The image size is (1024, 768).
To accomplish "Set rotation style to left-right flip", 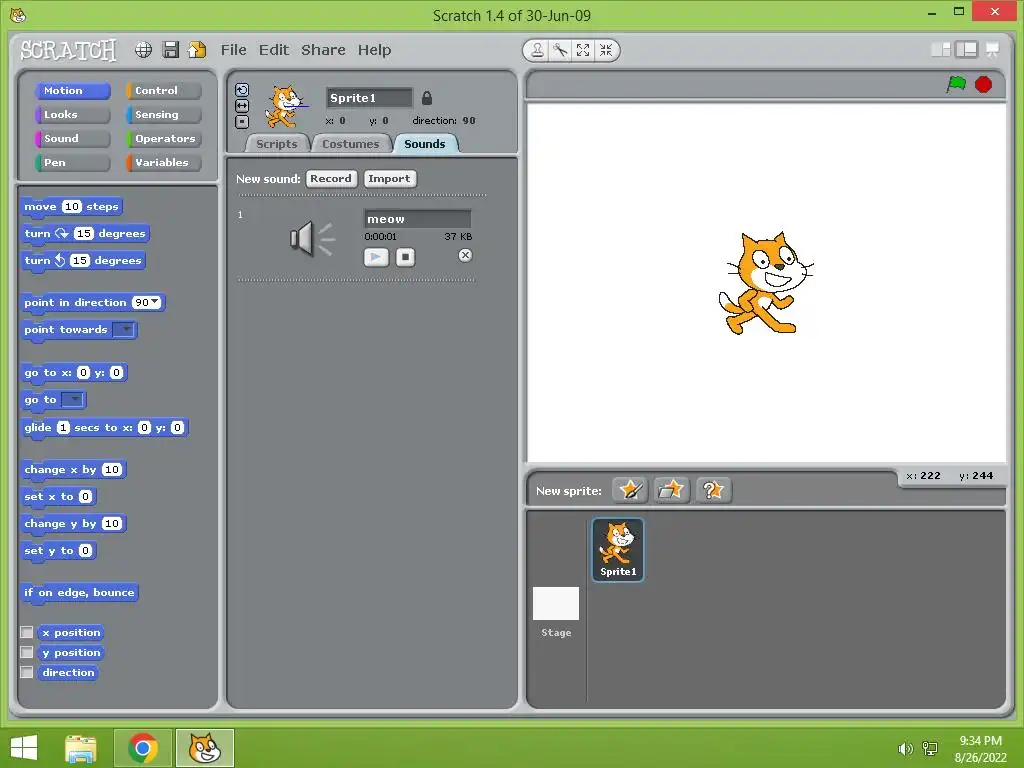I will (x=242, y=105).
